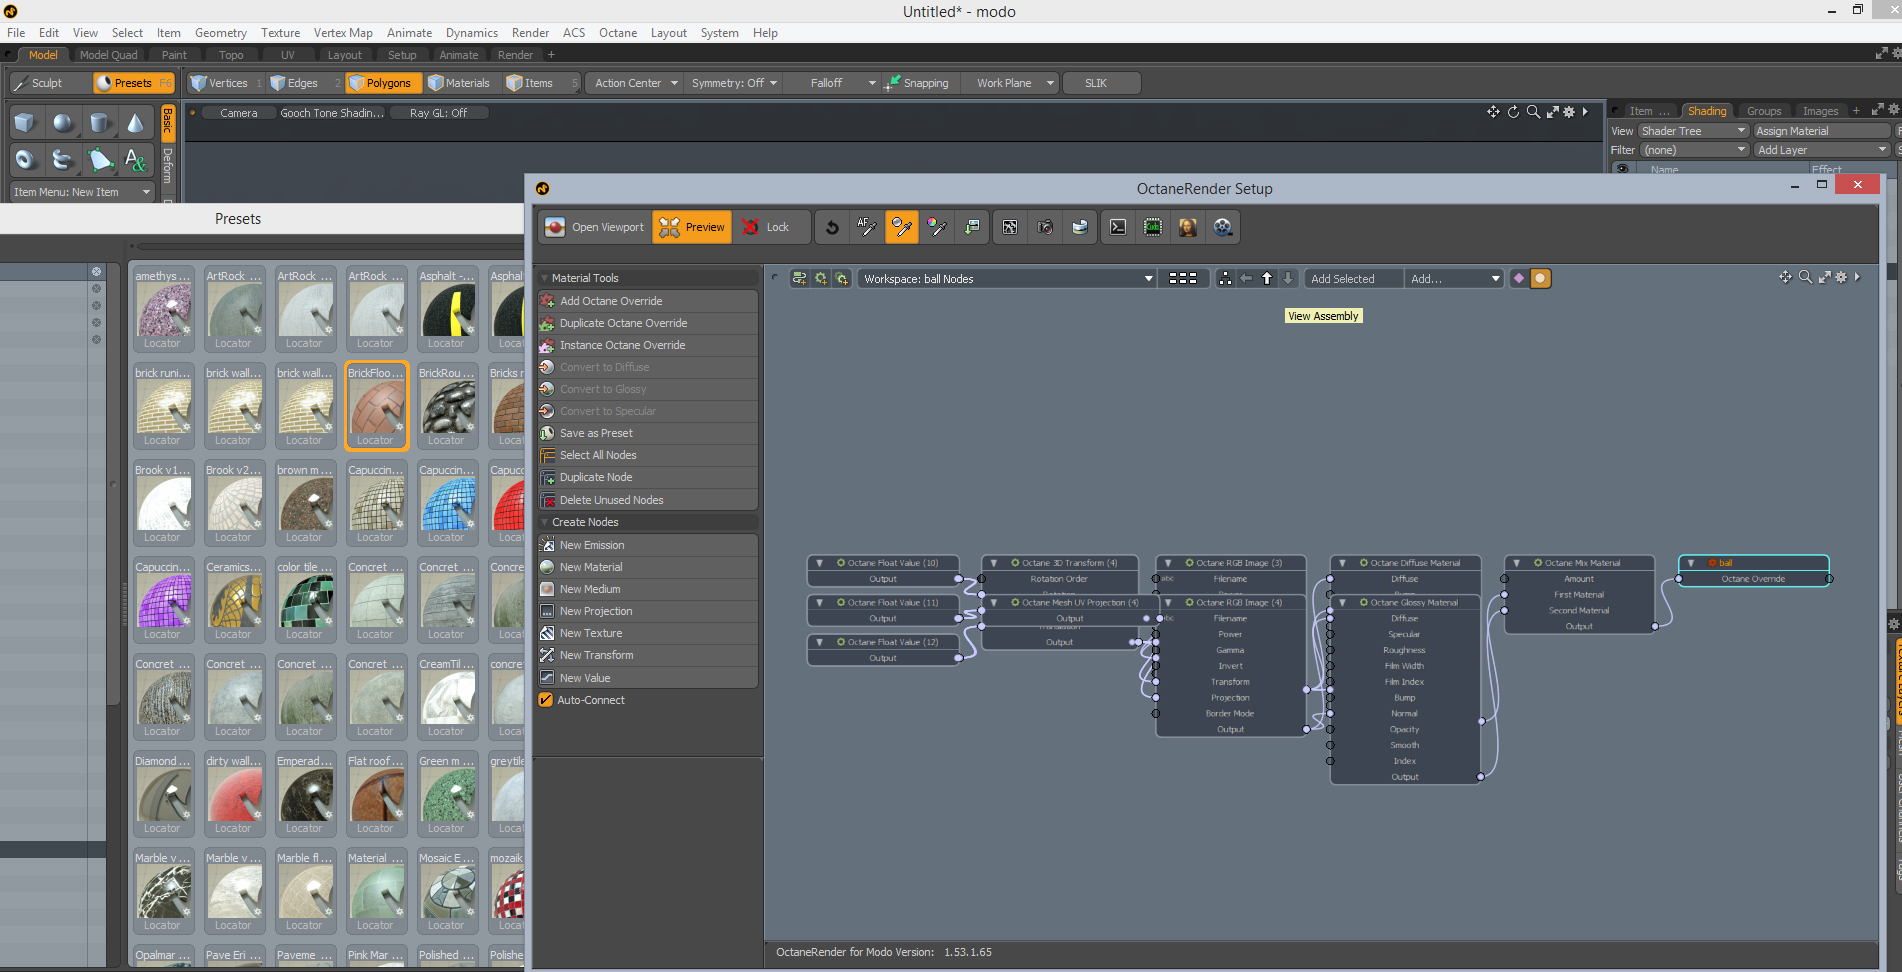Image resolution: width=1902 pixels, height=972 pixels.
Task: Select the Octane Glossy Material node header
Action: tap(1405, 603)
